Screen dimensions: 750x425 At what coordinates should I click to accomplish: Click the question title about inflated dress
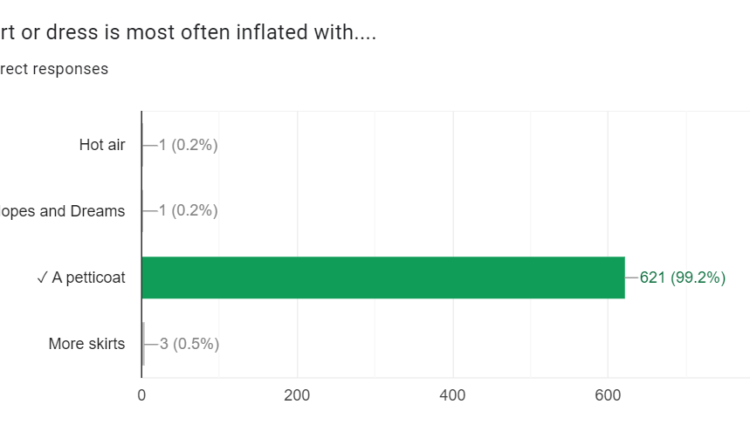(190, 32)
